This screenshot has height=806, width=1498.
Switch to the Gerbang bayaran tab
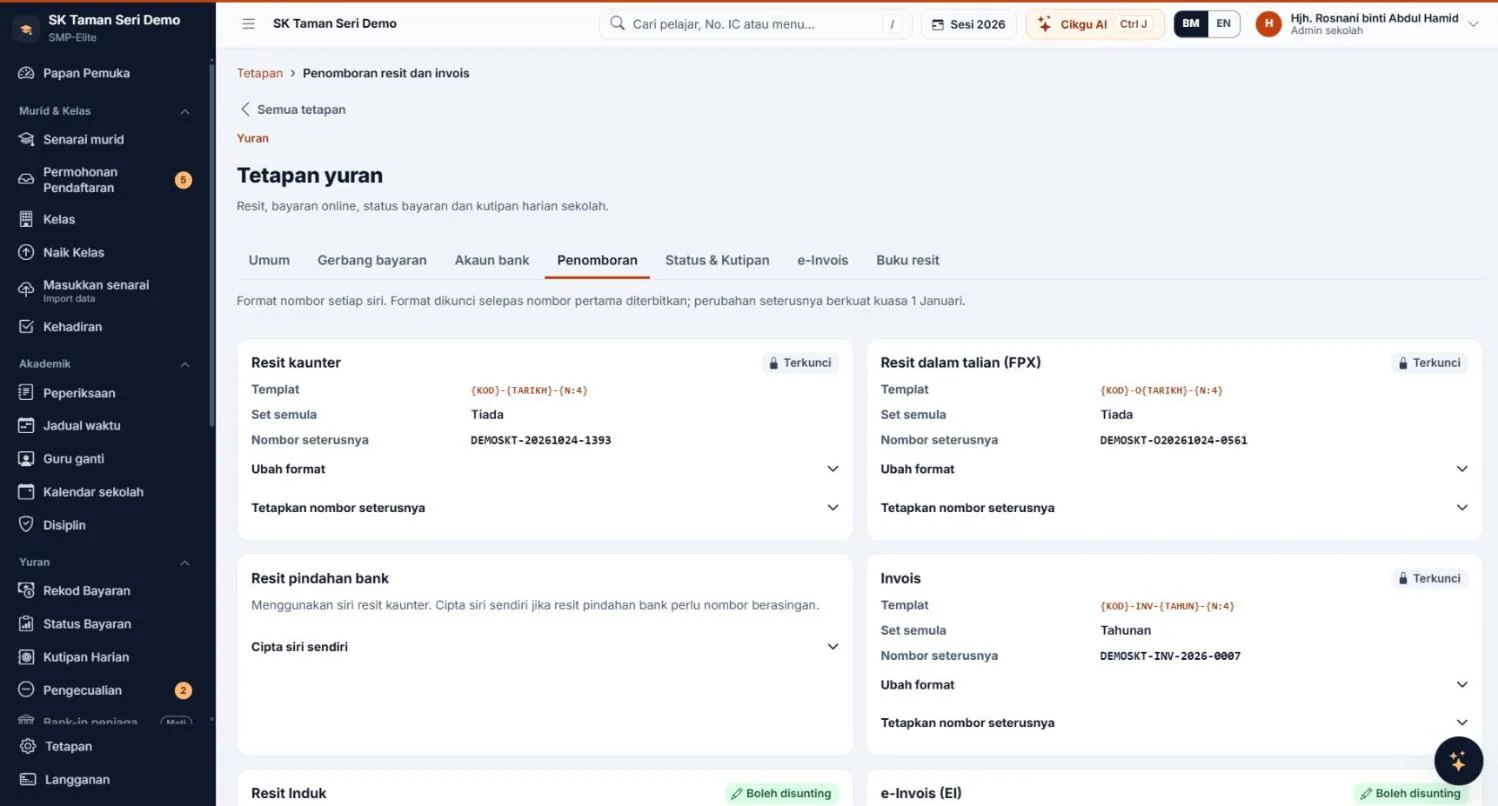pos(372,260)
